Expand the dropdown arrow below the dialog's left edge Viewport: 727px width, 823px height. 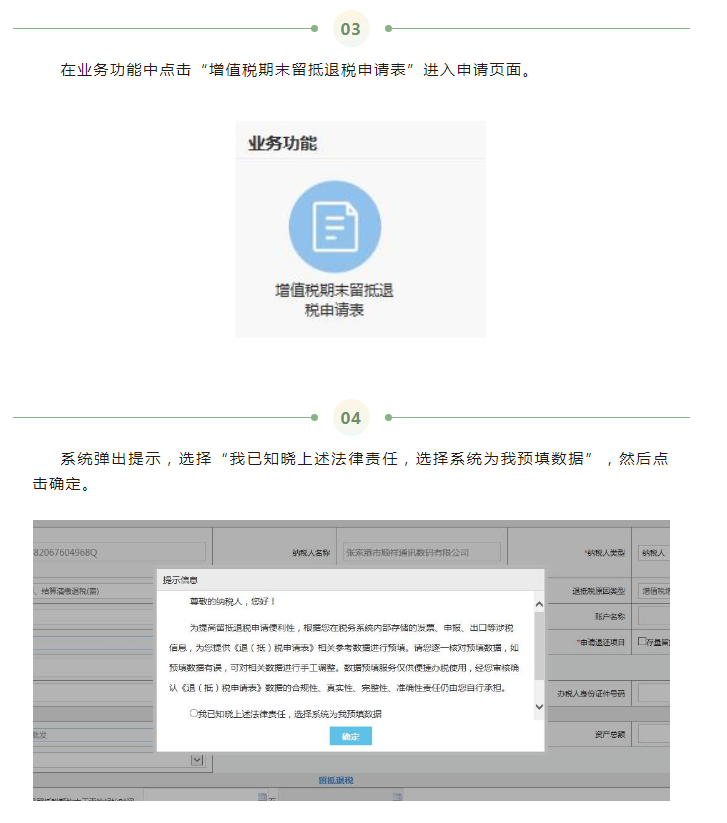[x=196, y=760]
